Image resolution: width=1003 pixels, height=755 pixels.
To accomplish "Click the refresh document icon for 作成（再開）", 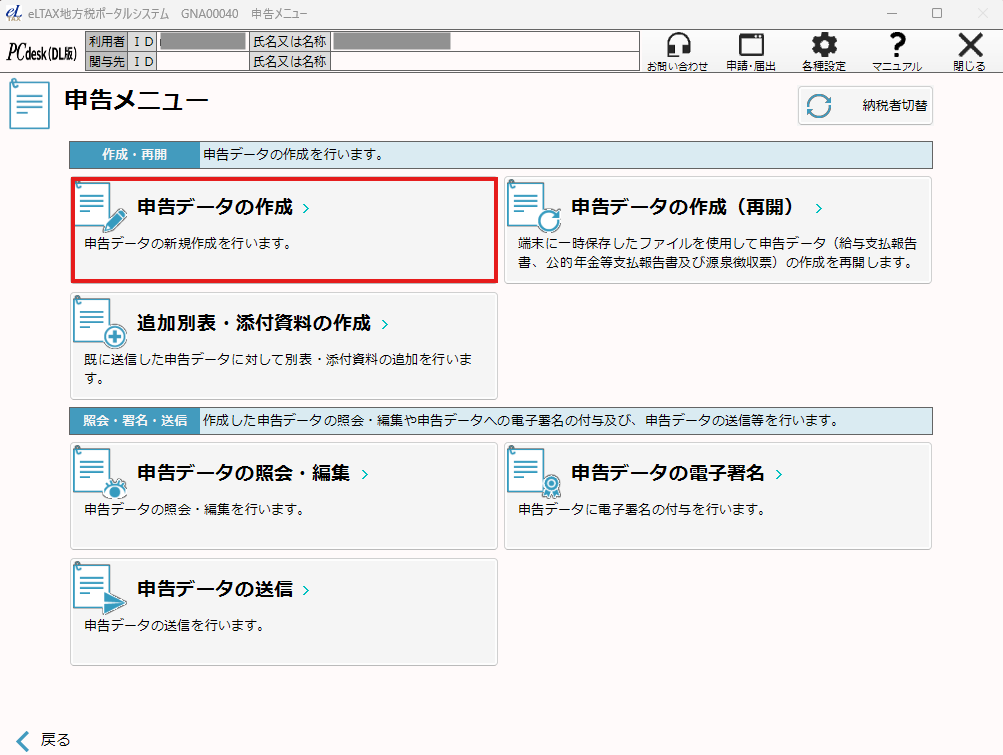I will click(535, 207).
